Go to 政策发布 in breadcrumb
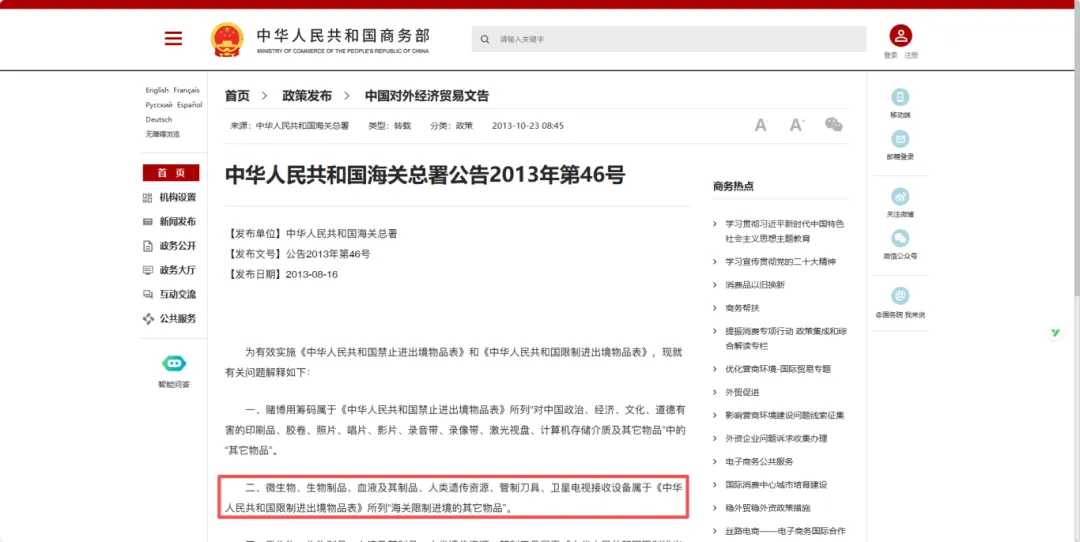The width and height of the screenshot is (1080, 542). pos(307,96)
